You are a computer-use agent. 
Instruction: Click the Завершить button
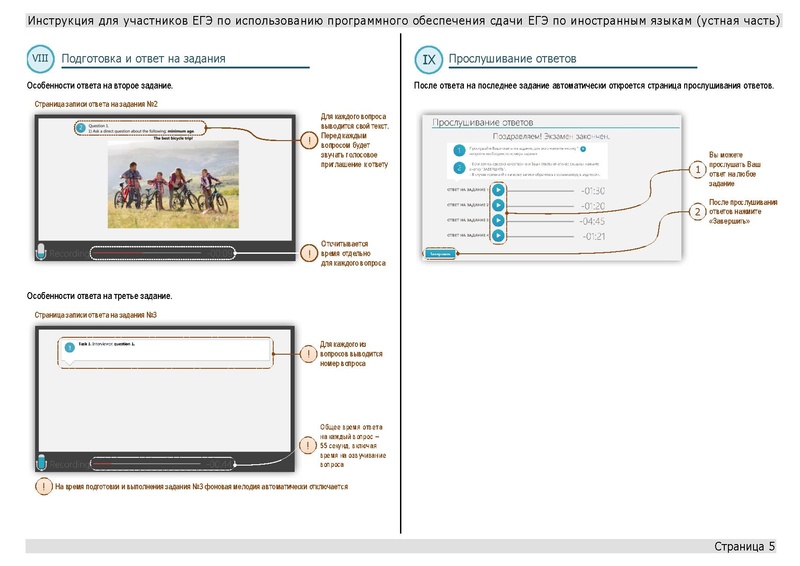[438, 254]
